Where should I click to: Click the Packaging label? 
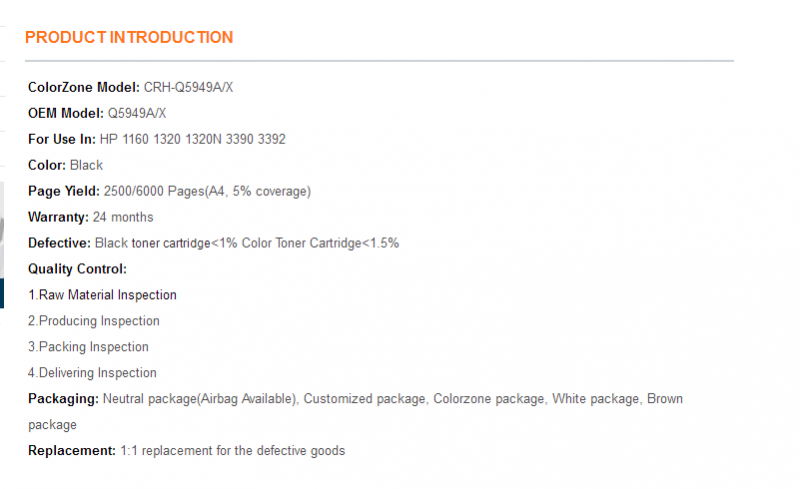[63, 399]
